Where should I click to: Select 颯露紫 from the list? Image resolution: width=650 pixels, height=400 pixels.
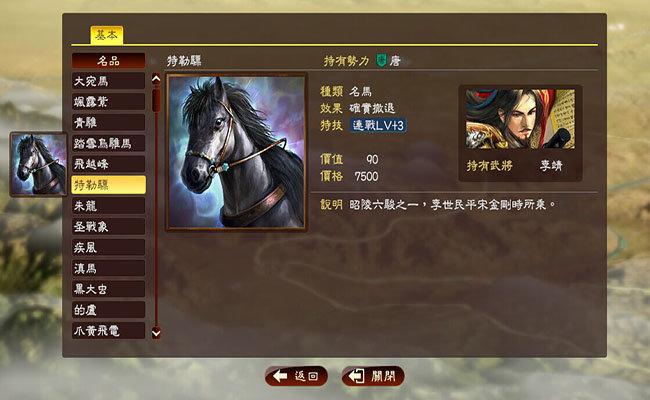pyautogui.click(x=108, y=102)
